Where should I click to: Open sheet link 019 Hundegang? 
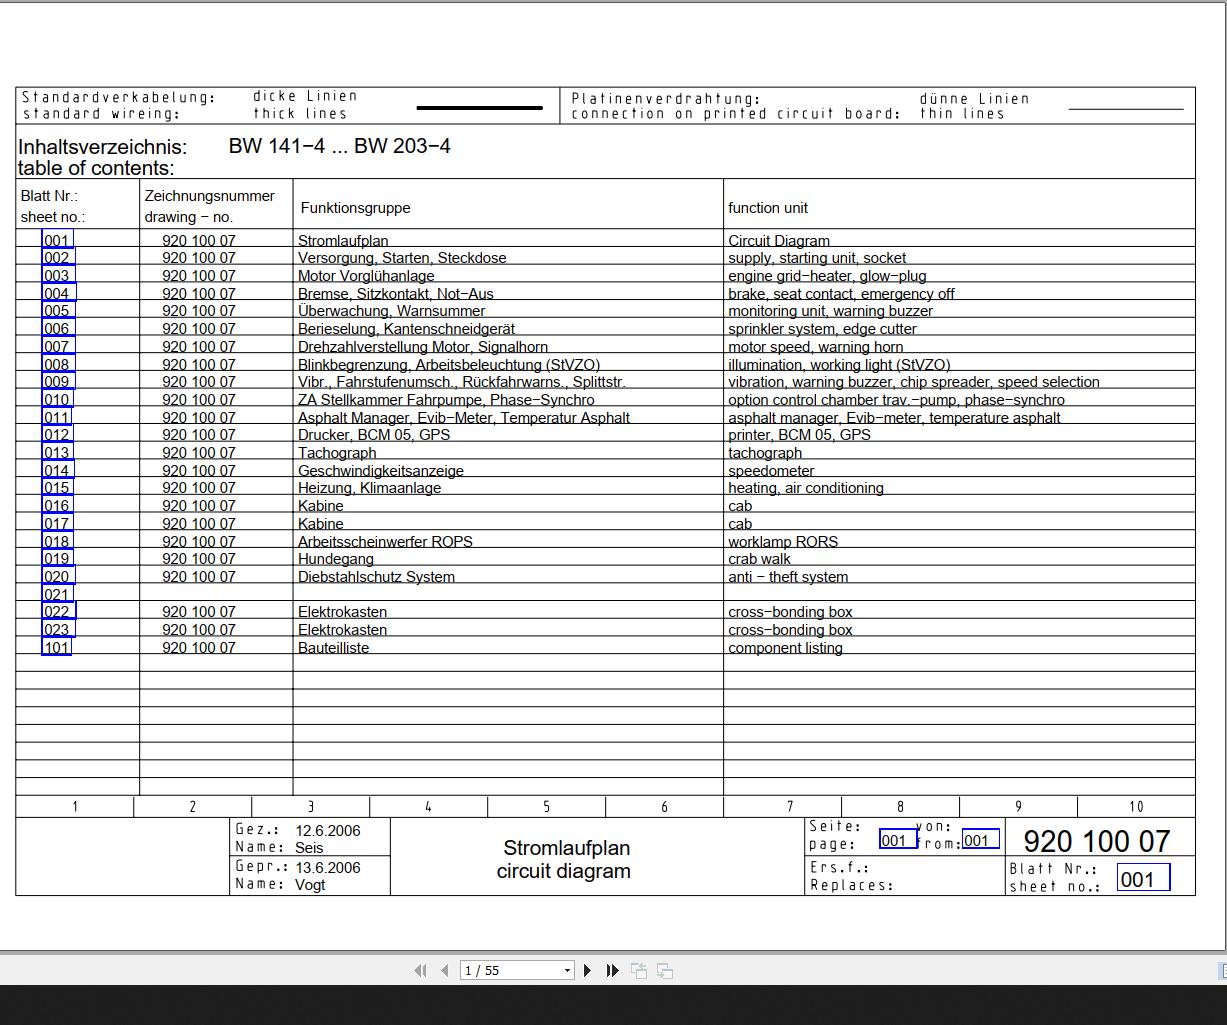tap(57, 559)
